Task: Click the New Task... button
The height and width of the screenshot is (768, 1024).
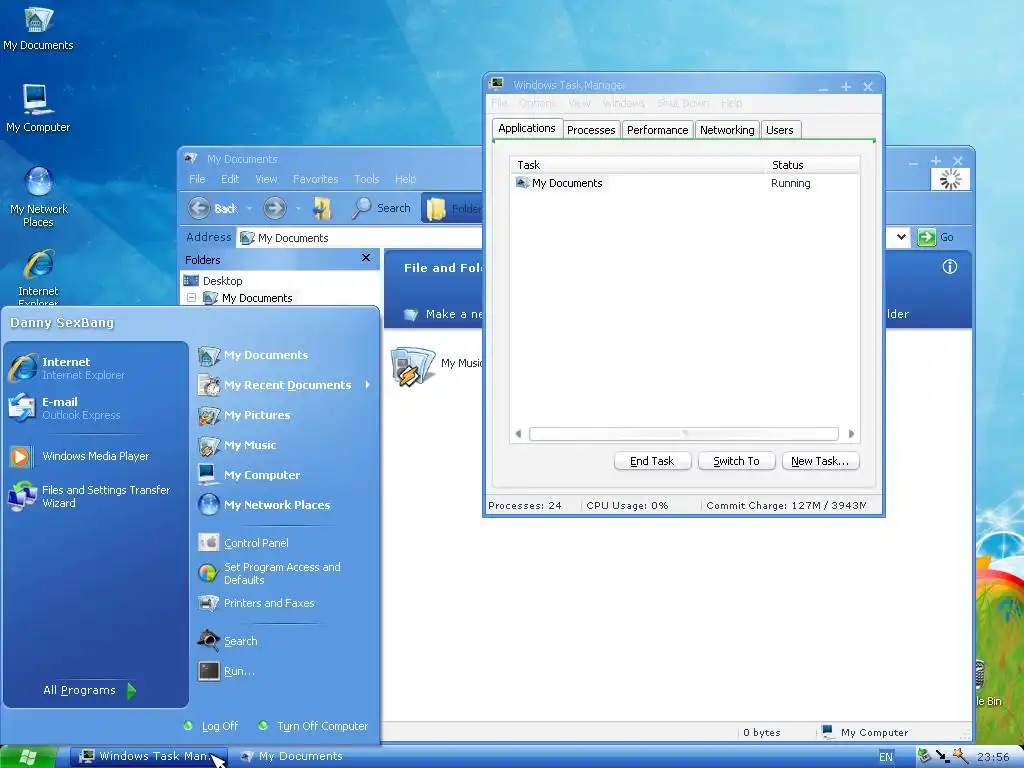Action: click(x=820, y=461)
